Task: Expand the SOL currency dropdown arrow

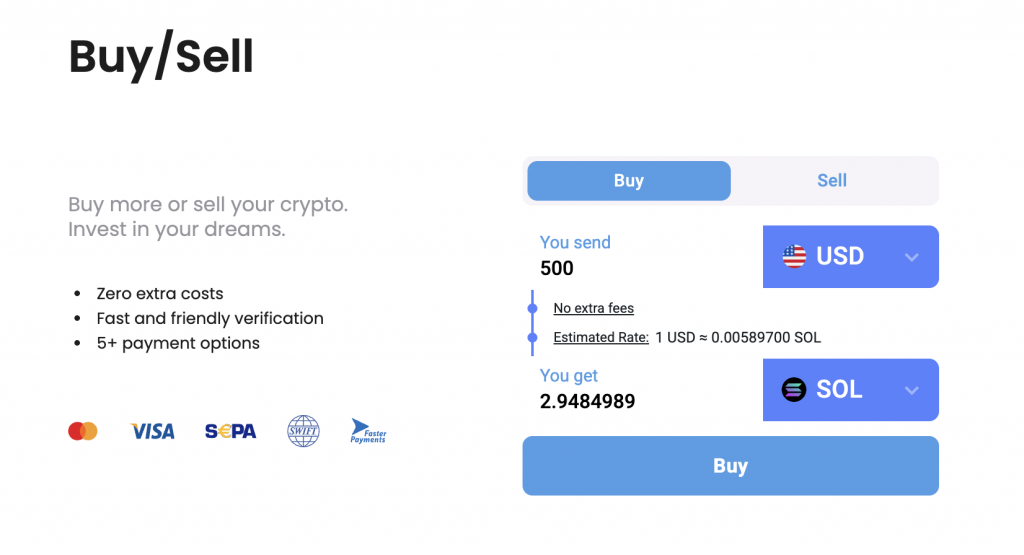Action: coord(911,390)
